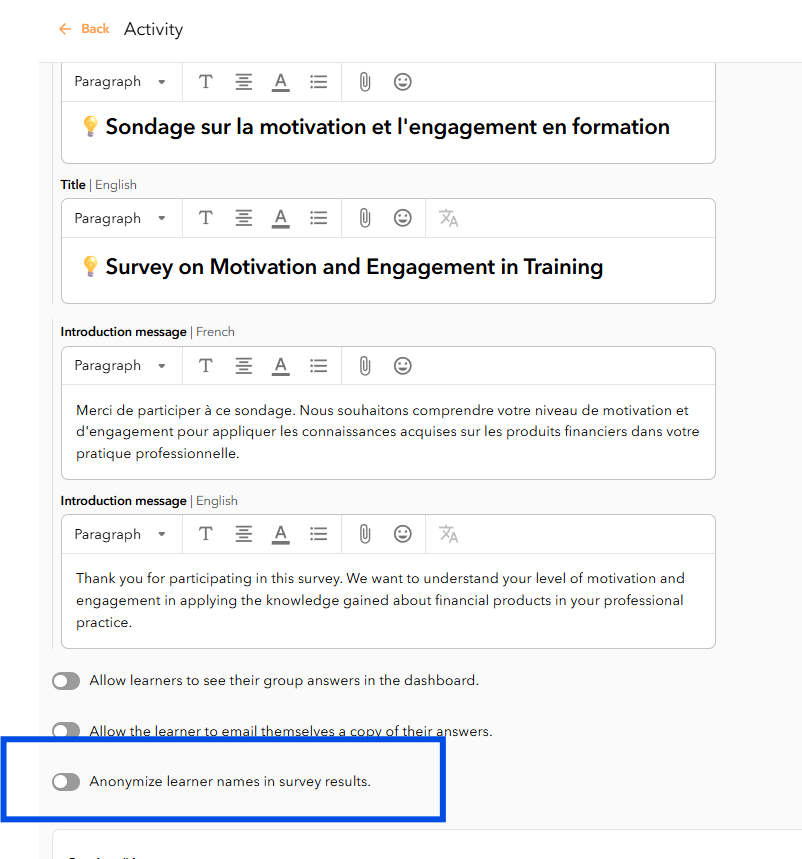
Task: Click text color icon in English introduction toolbar
Action: [280, 534]
